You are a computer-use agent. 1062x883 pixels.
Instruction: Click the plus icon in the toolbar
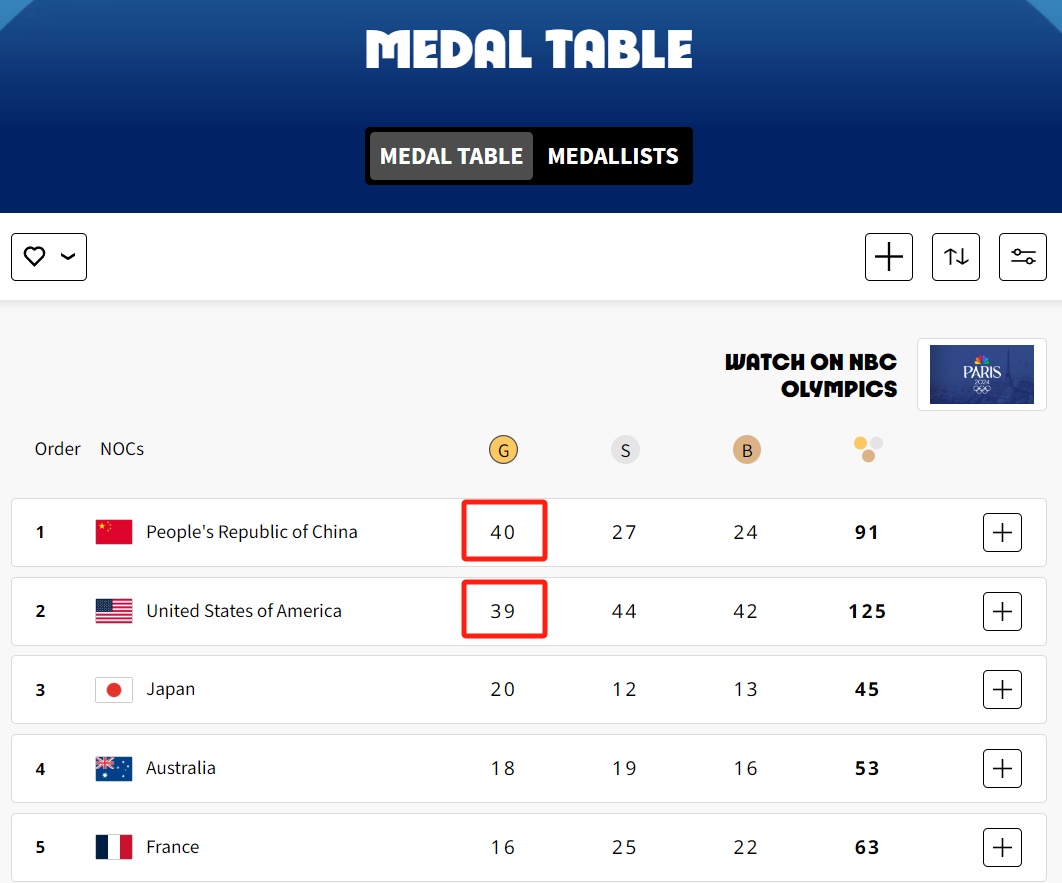pyautogui.click(x=888, y=257)
